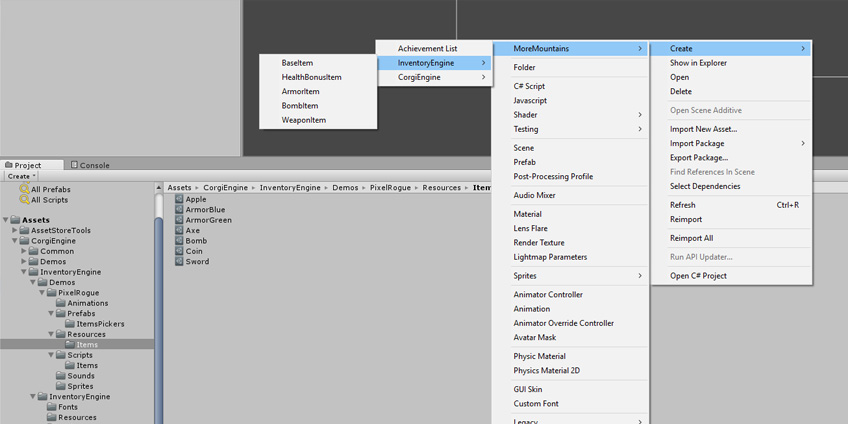Select C# Script from Create menu
The image size is (848, 424).
[570, 86]
